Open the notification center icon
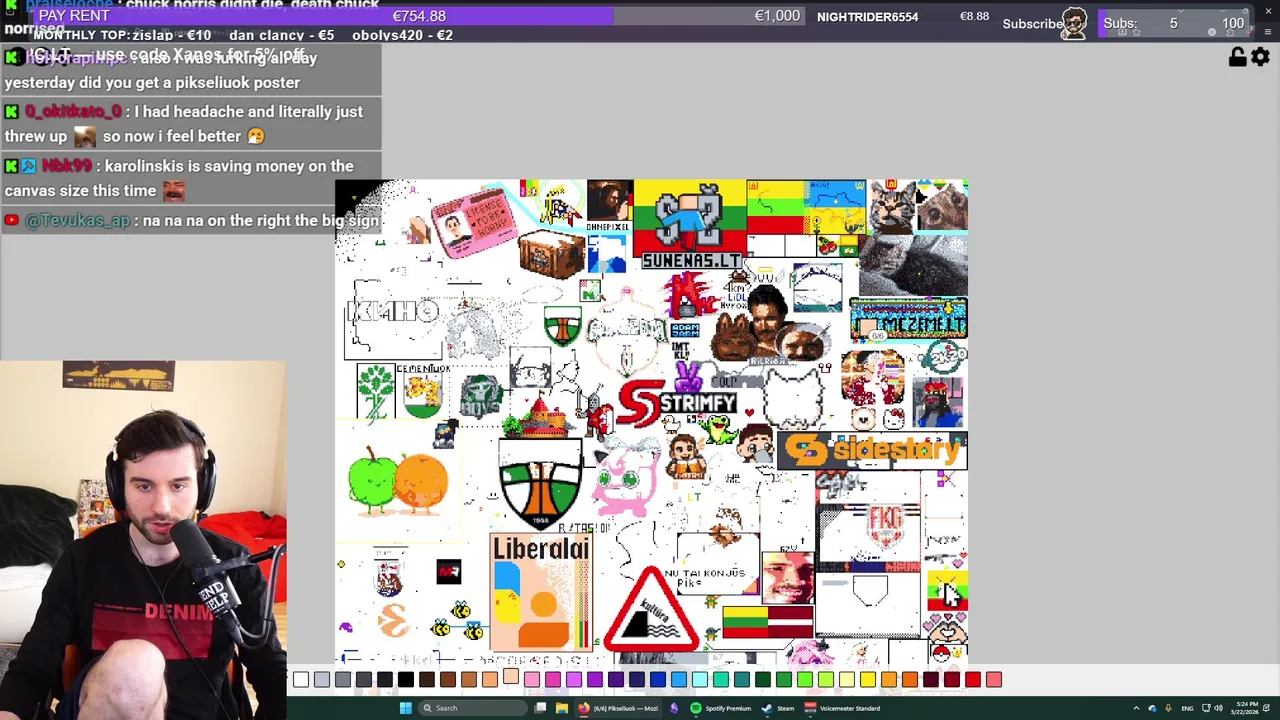The height and width of the screenshot is (720, 1280). pyautogui.click(x=1266, y=708)
